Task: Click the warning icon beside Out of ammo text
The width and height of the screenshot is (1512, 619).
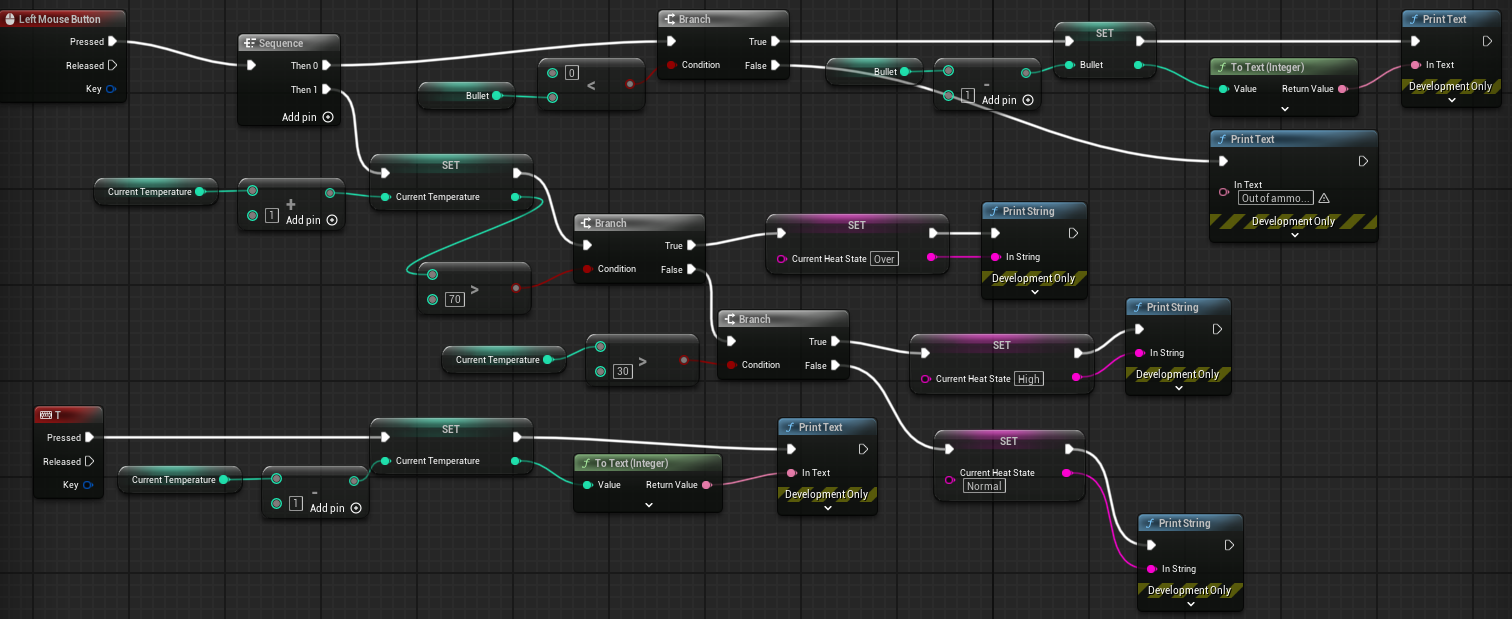Action: (1324, 198)
